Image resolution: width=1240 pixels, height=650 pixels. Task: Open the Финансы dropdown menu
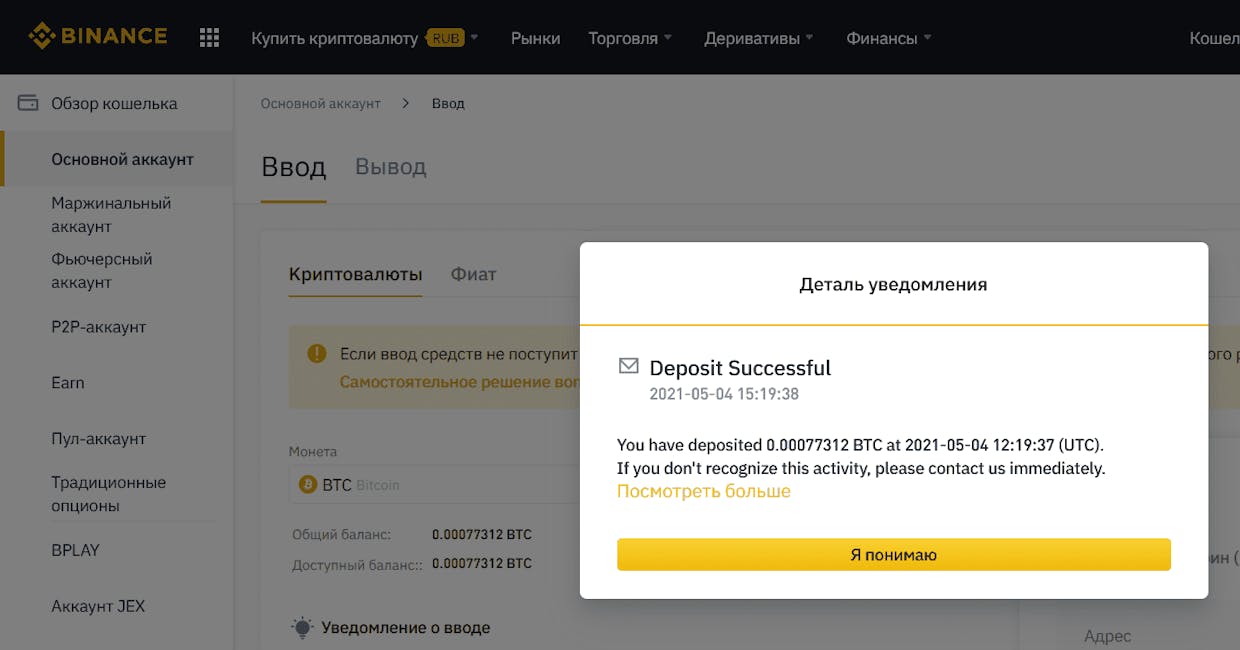pos(889,38)
